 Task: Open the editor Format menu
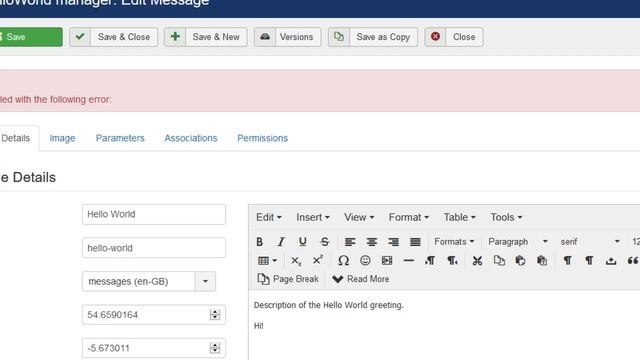click(x=409, y=217)
